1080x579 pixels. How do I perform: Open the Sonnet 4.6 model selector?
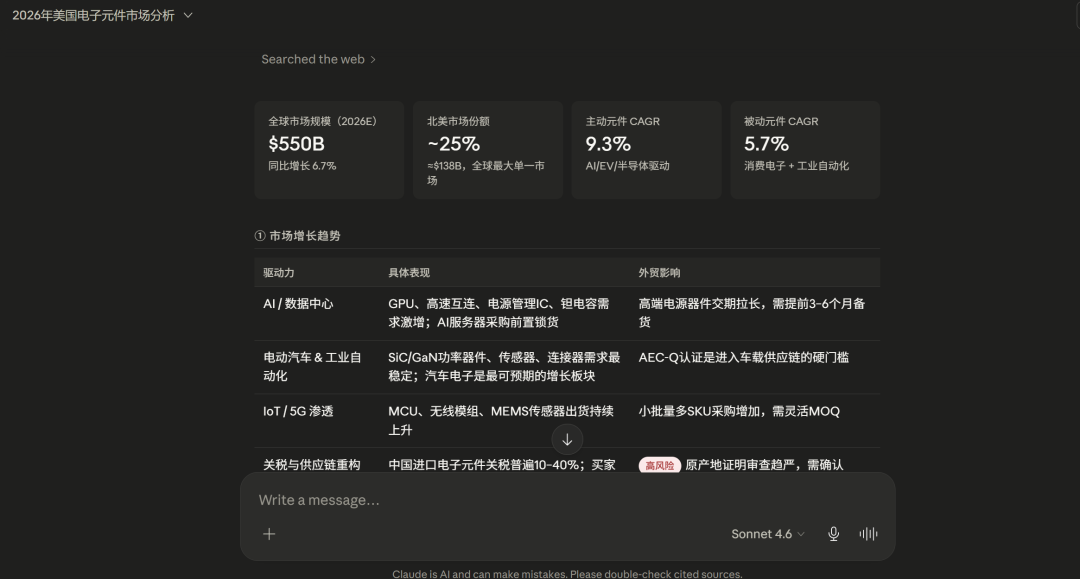tap(767, 534)
